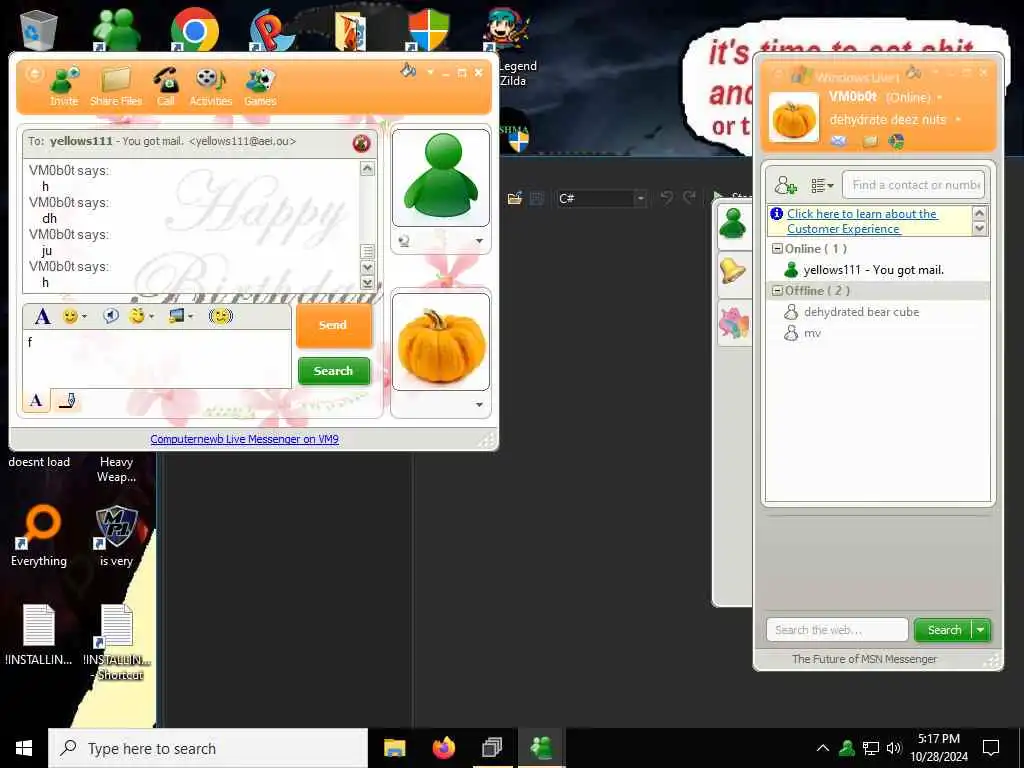Click Everything desktop shortcut

39,536
